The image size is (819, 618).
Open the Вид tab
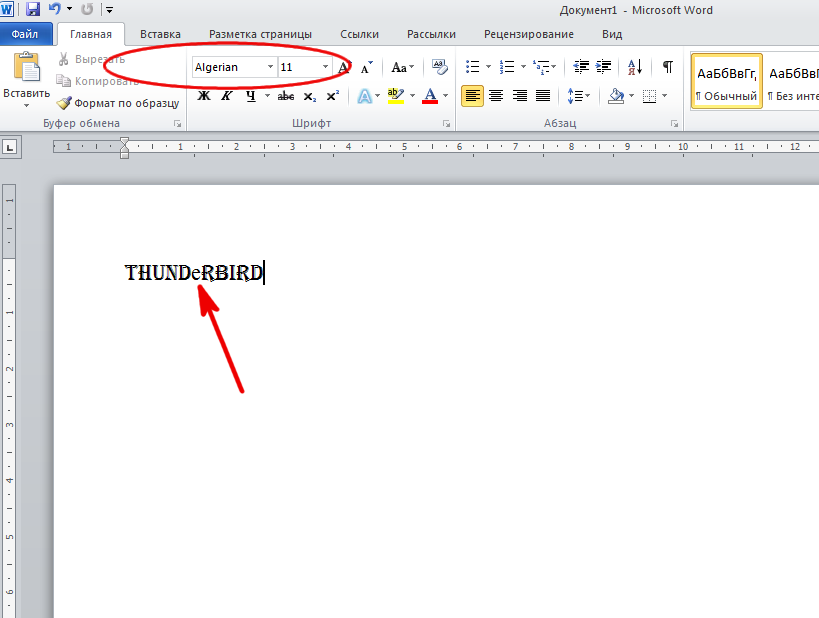(612, 34)
